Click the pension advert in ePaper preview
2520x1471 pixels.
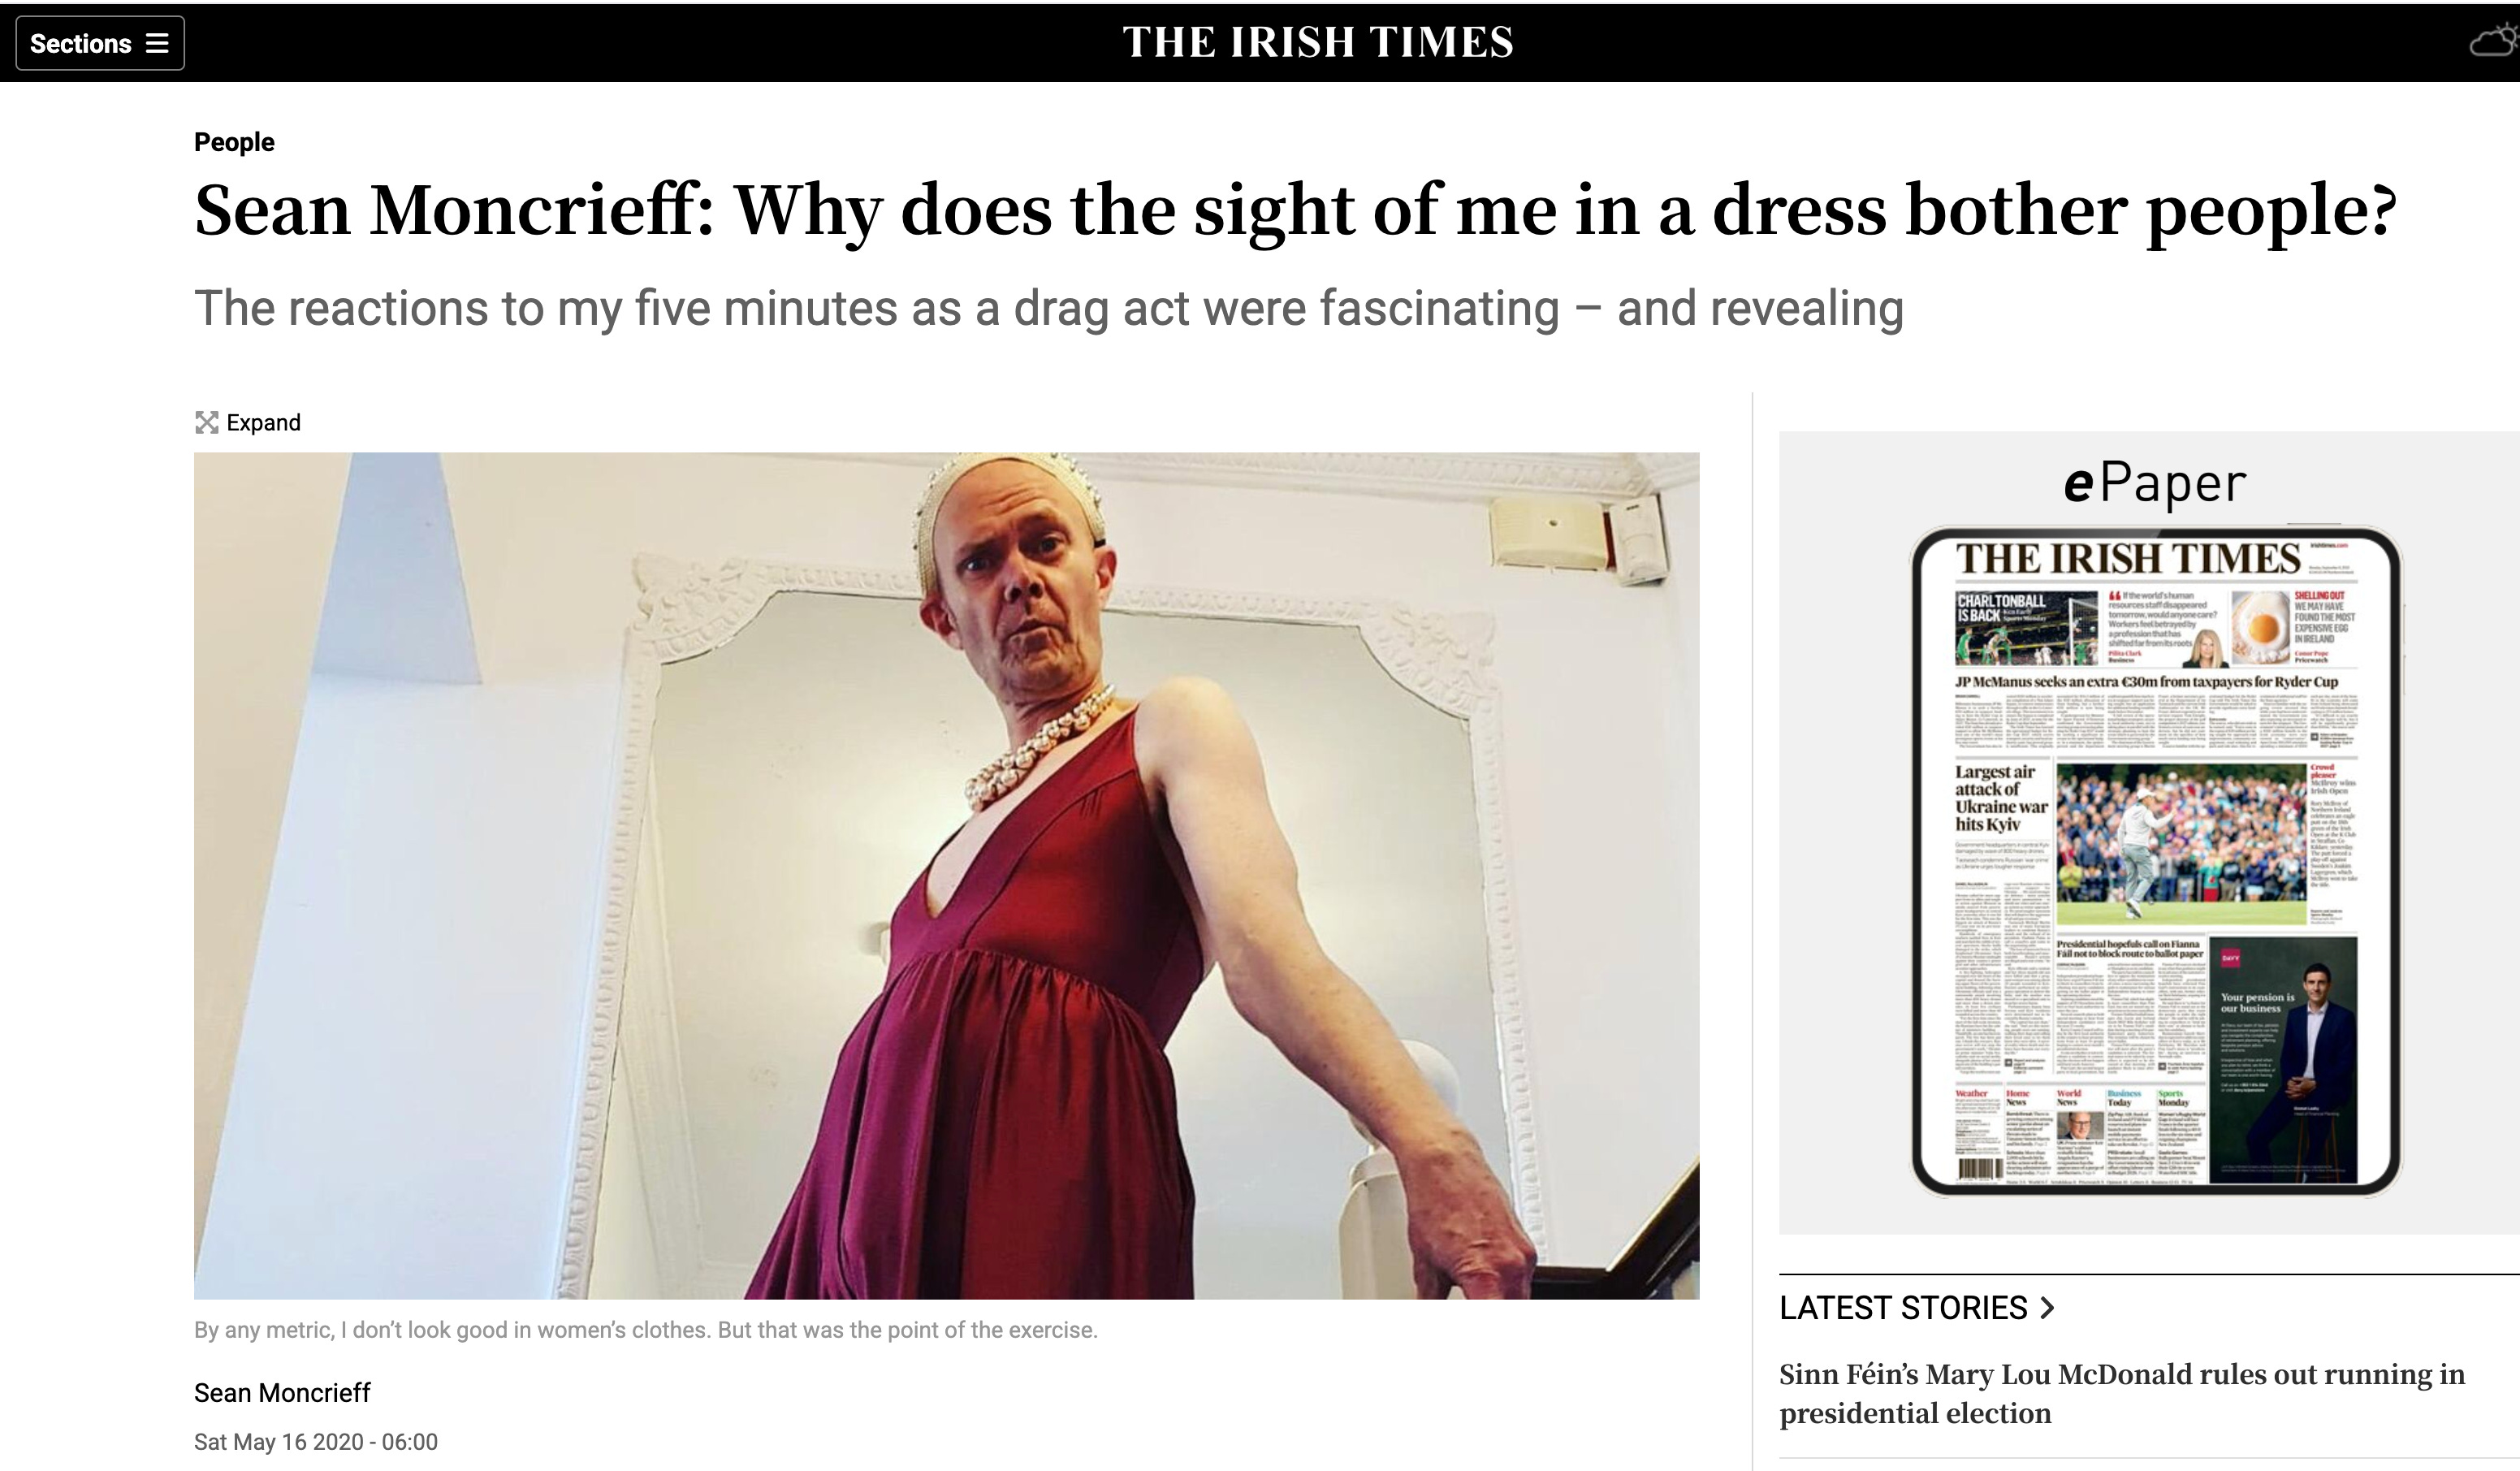2282,1060
